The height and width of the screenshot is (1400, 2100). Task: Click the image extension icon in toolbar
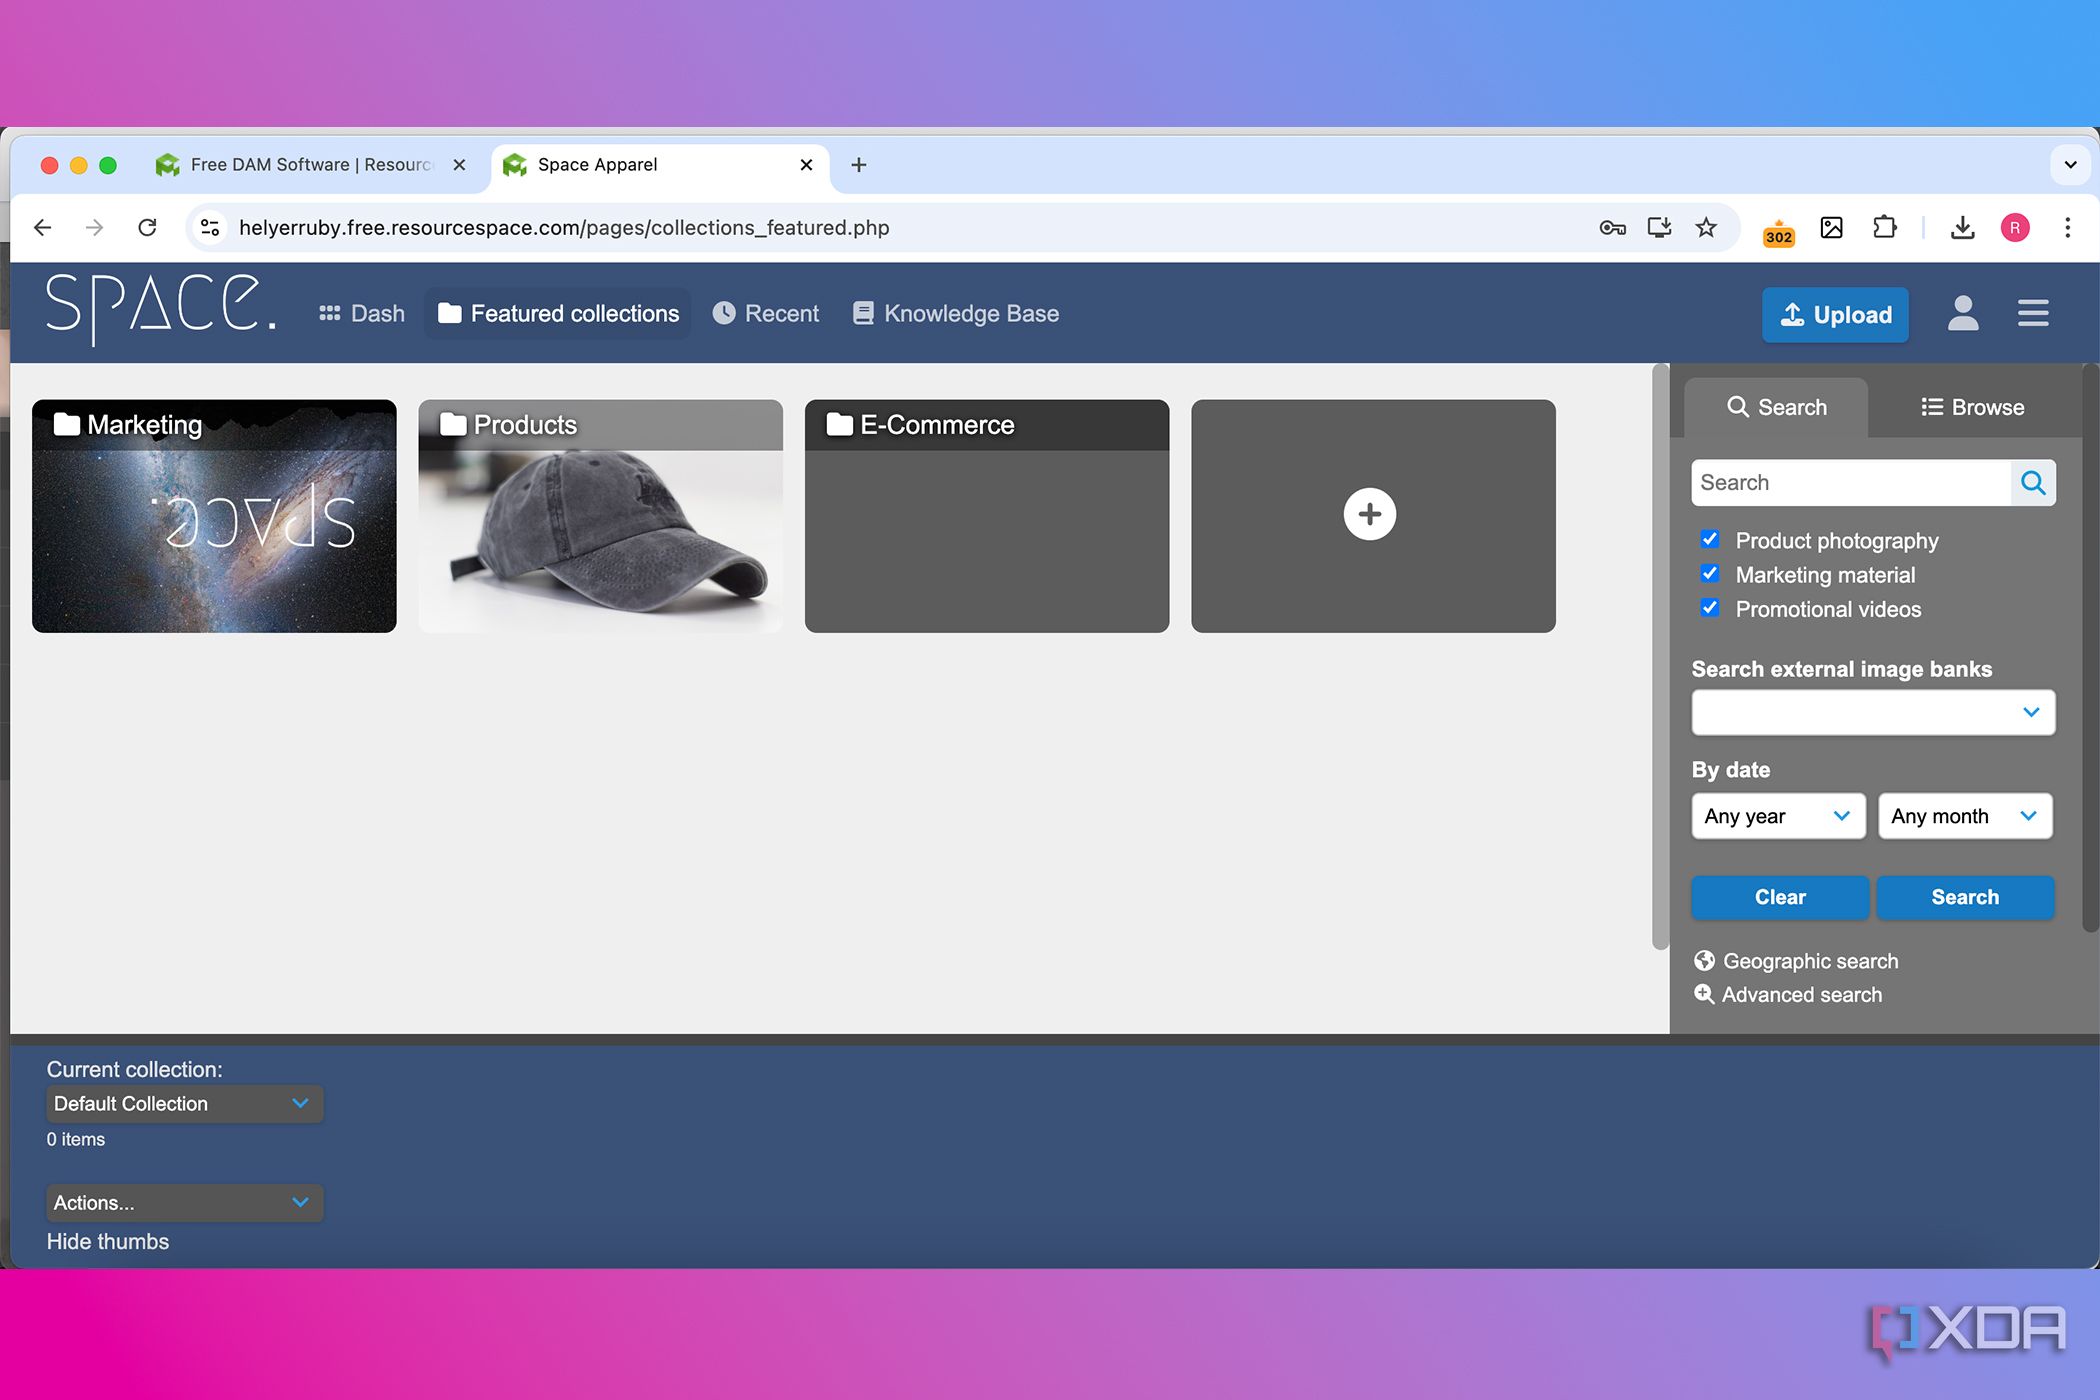point(1832,228)
